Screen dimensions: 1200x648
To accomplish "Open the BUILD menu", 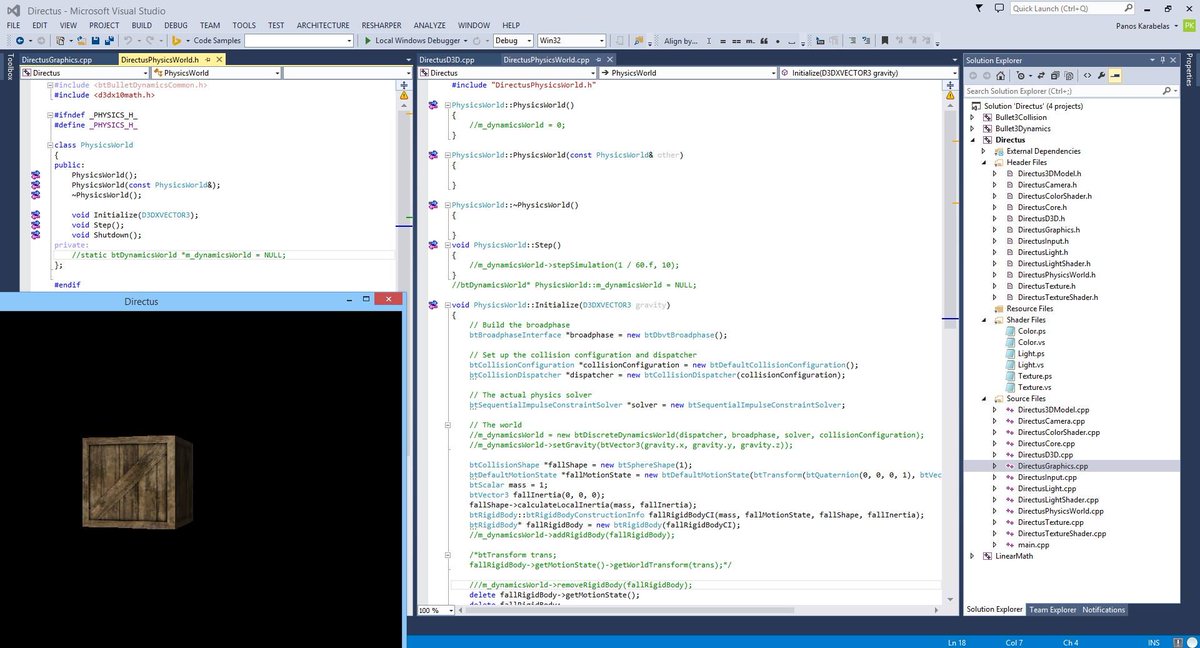I will [x=142, y=25].
